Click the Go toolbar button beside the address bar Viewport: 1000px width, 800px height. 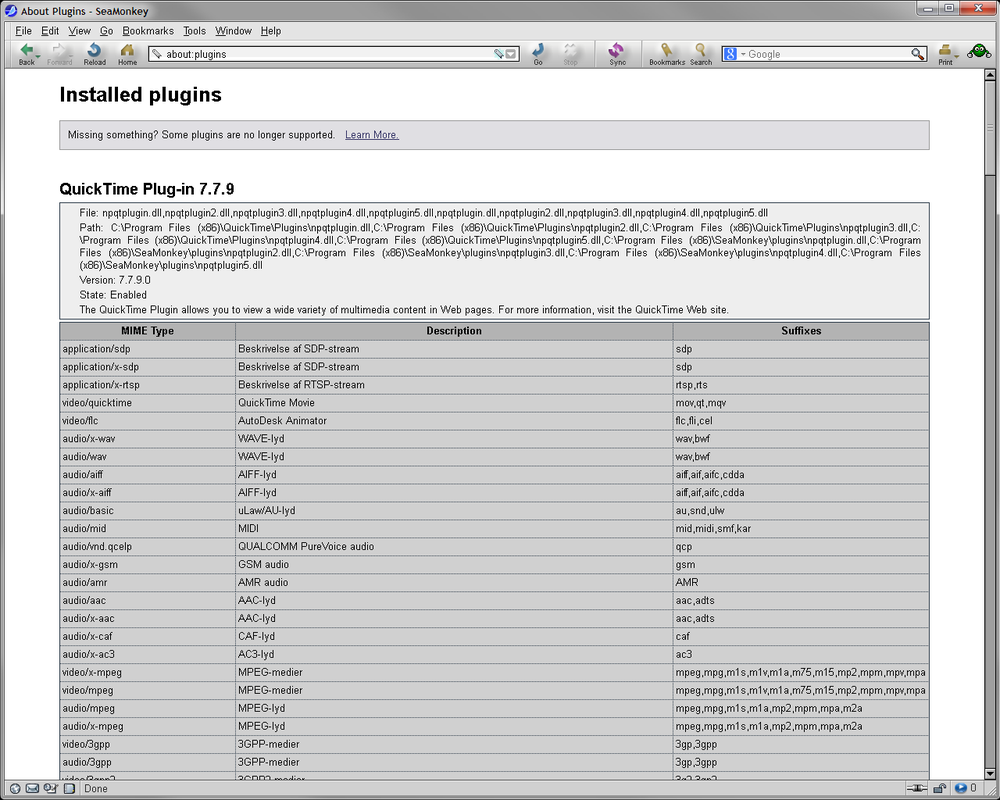(538, 54)
